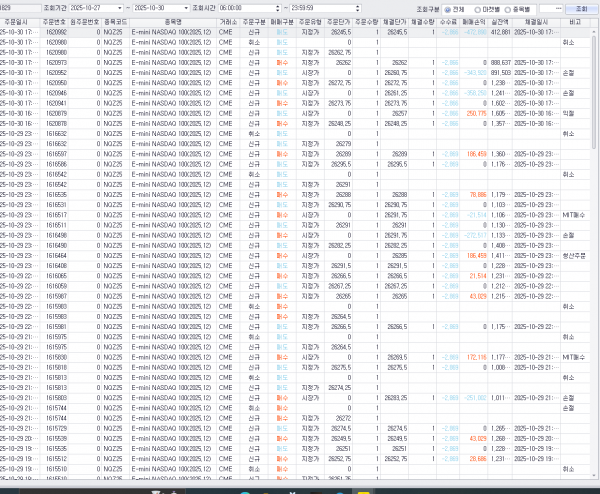Click the scrollbar down arrow
This screenshot has width=600, height=494.
pos(594,476)
